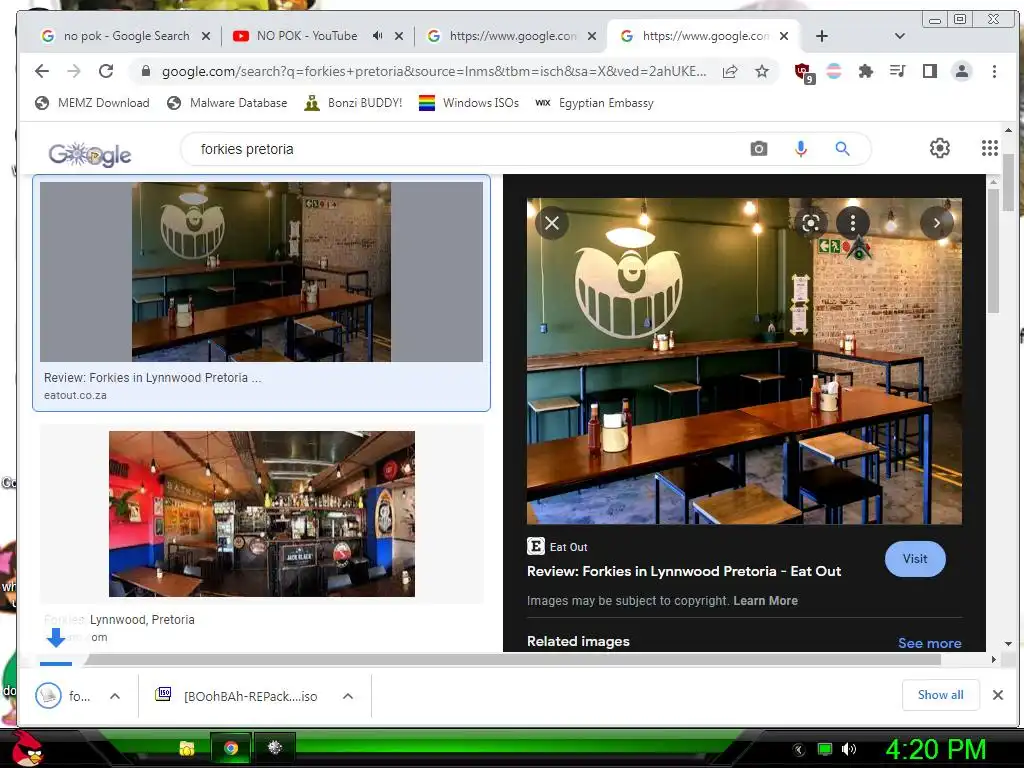The width and height of the screenshot is (1024, 768).
Task: Click the striped flag extension icon
Action: click(834, 71)
